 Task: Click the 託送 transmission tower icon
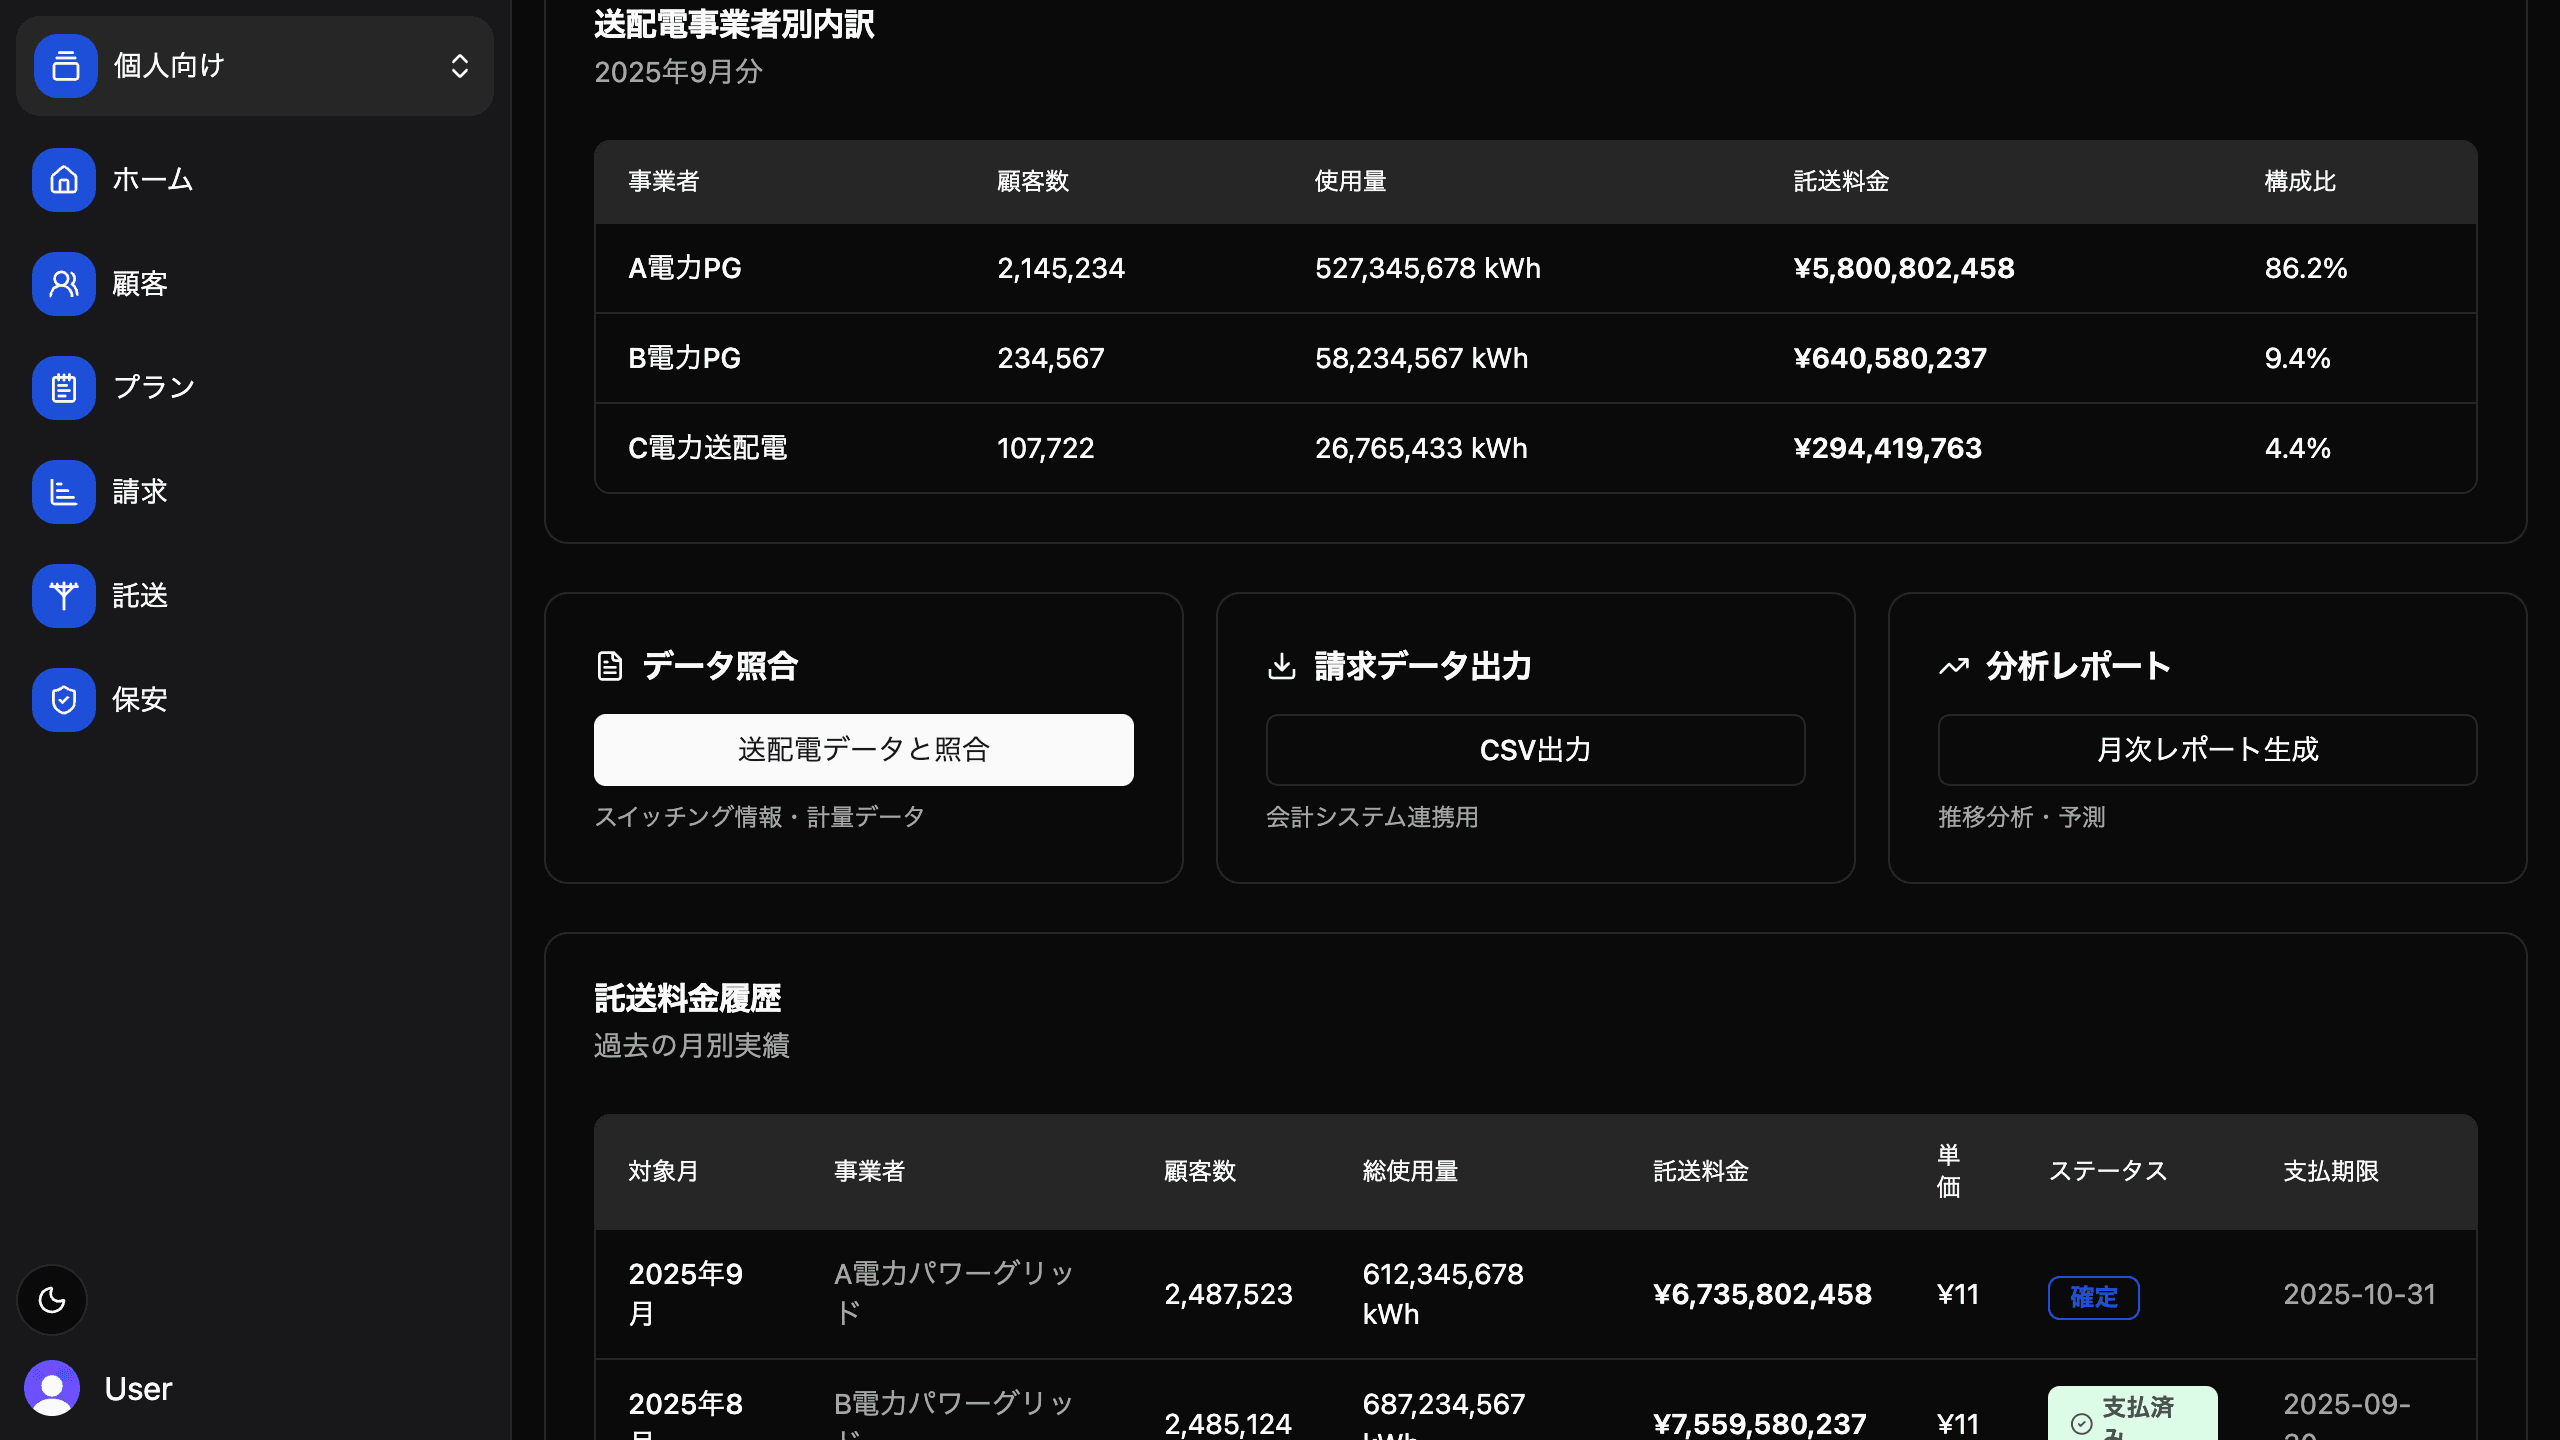[x=64, y=596]
